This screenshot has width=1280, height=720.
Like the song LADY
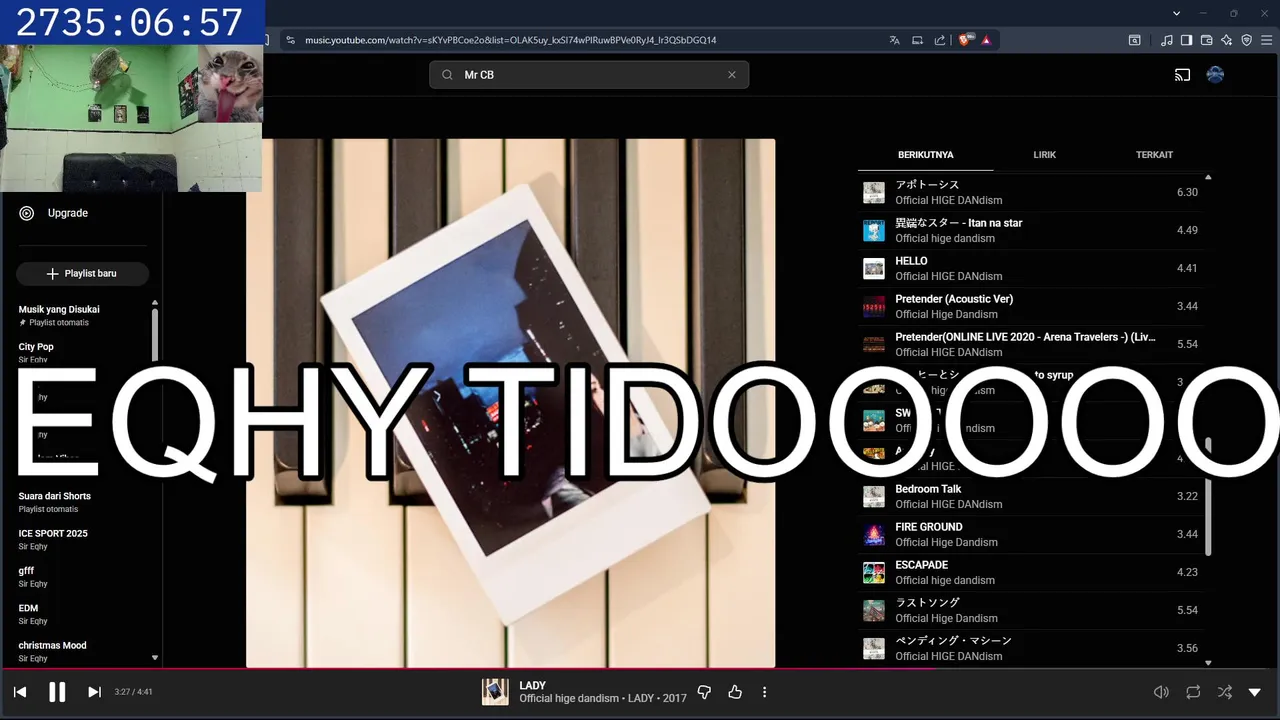pos(735,692)
